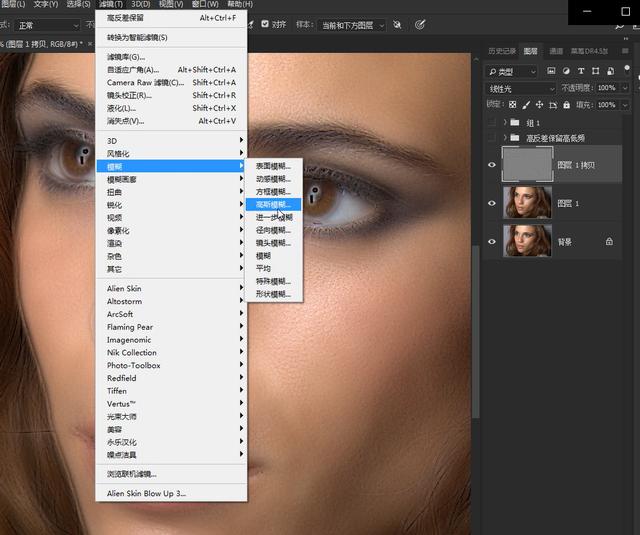
Task: Click the pressure-for-size icon in options bar
Action: tap(420, 25)
